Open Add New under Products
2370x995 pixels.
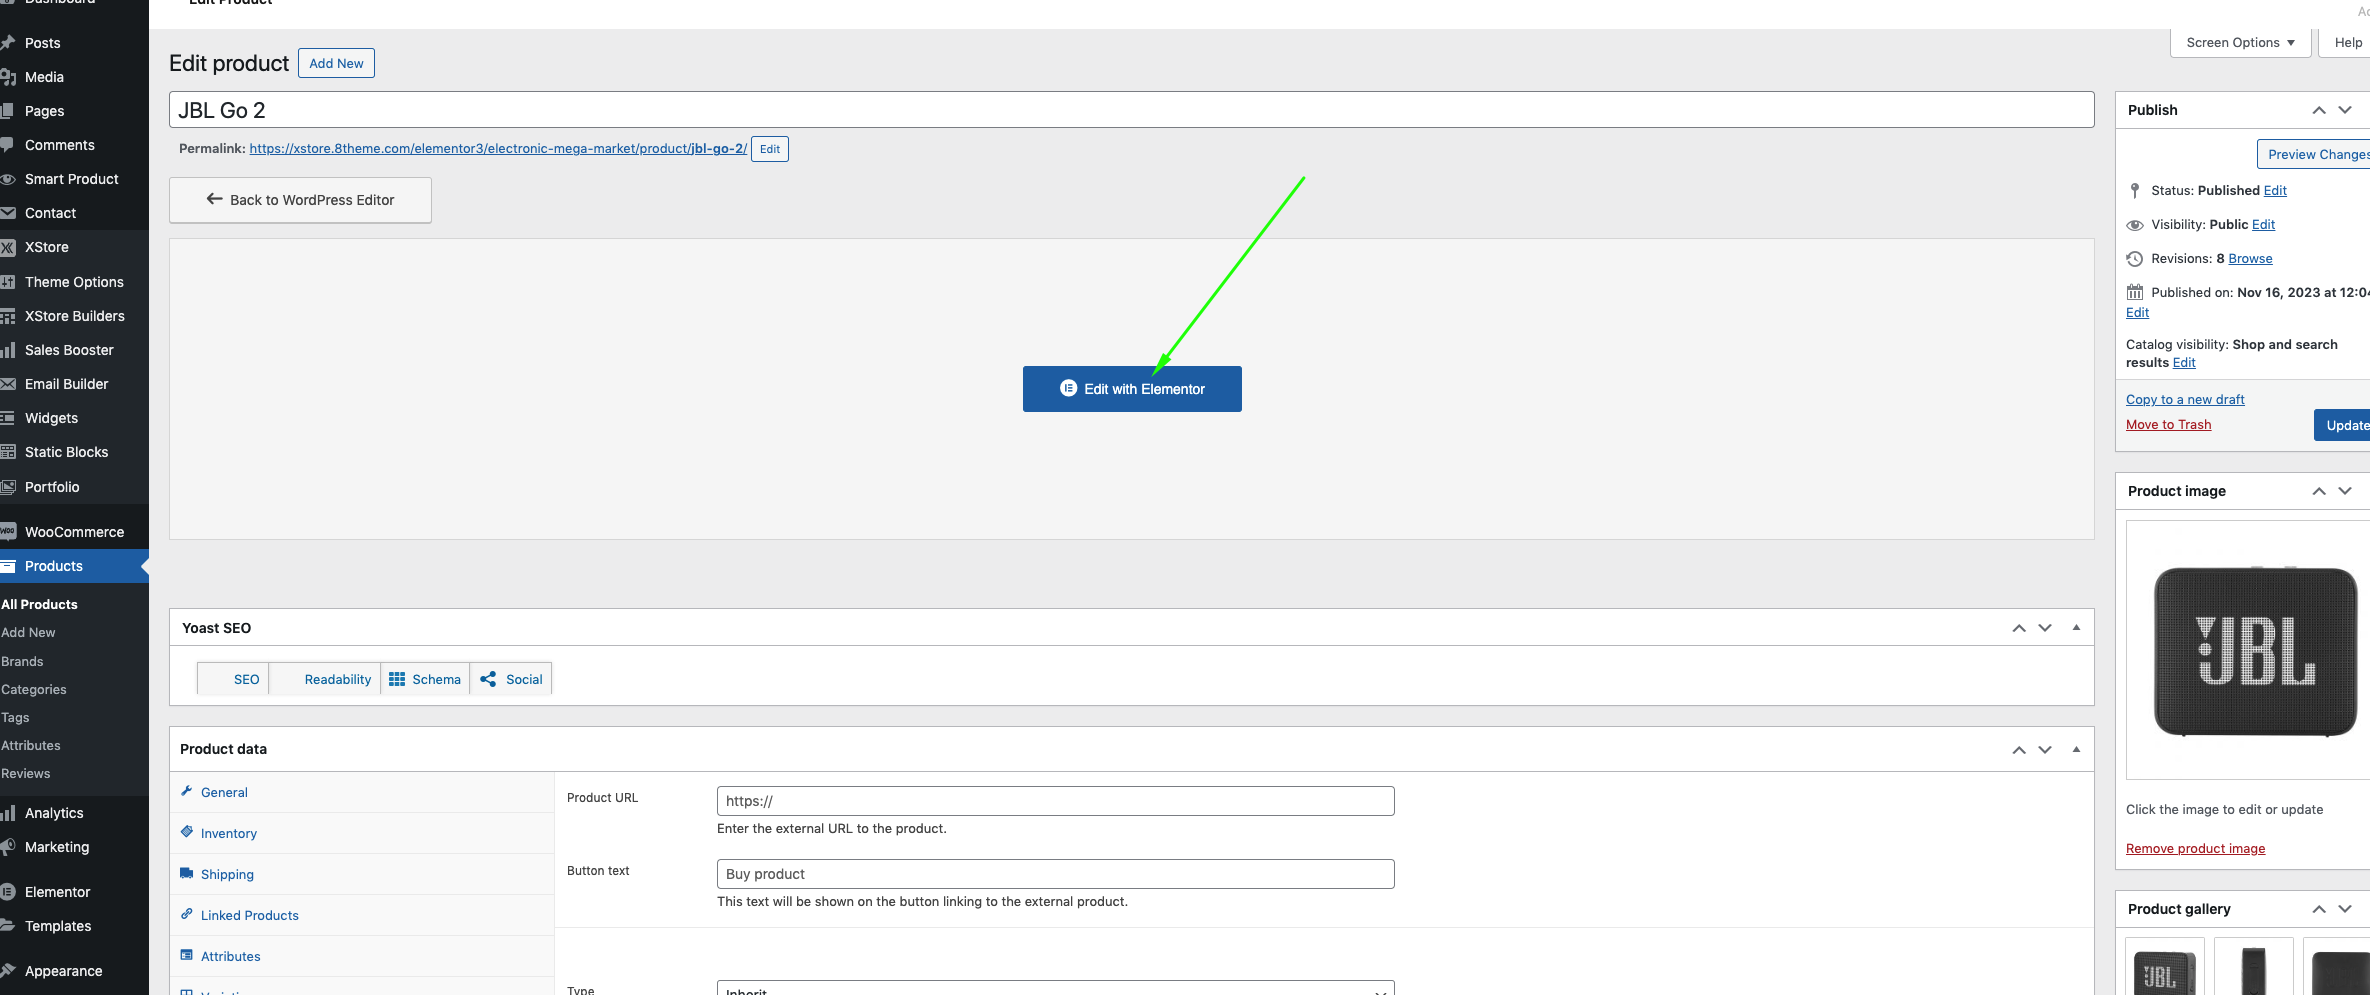28,632
